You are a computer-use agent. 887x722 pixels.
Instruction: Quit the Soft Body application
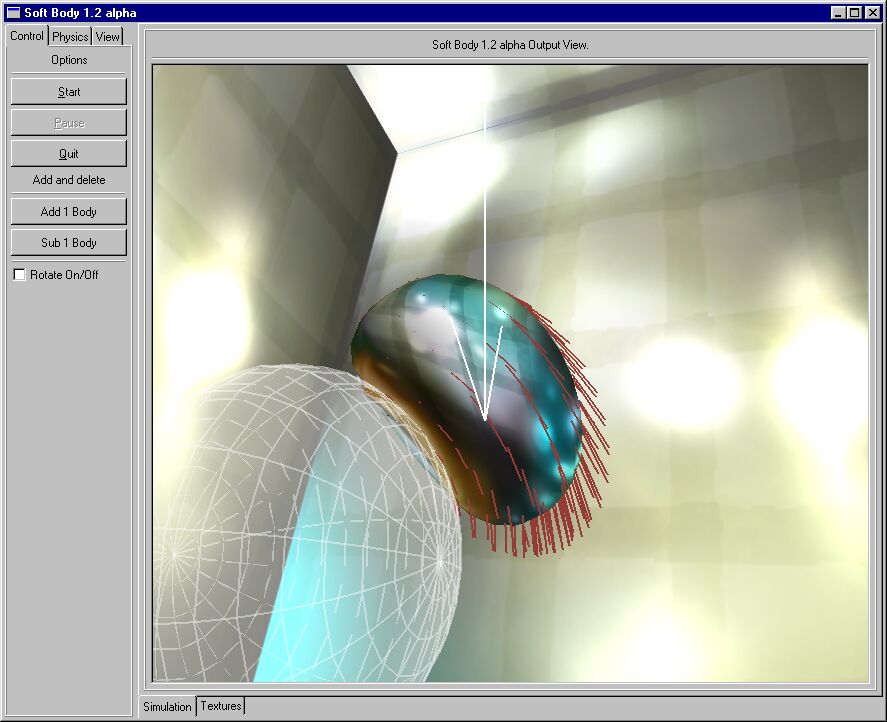69,154
